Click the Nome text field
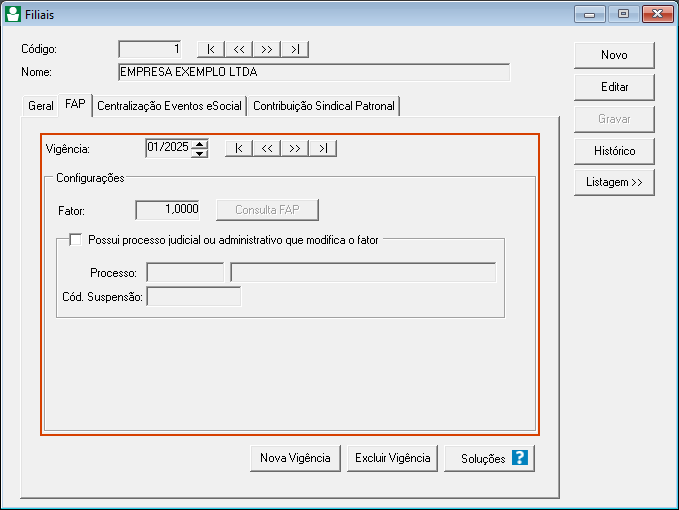 (313, 72)
